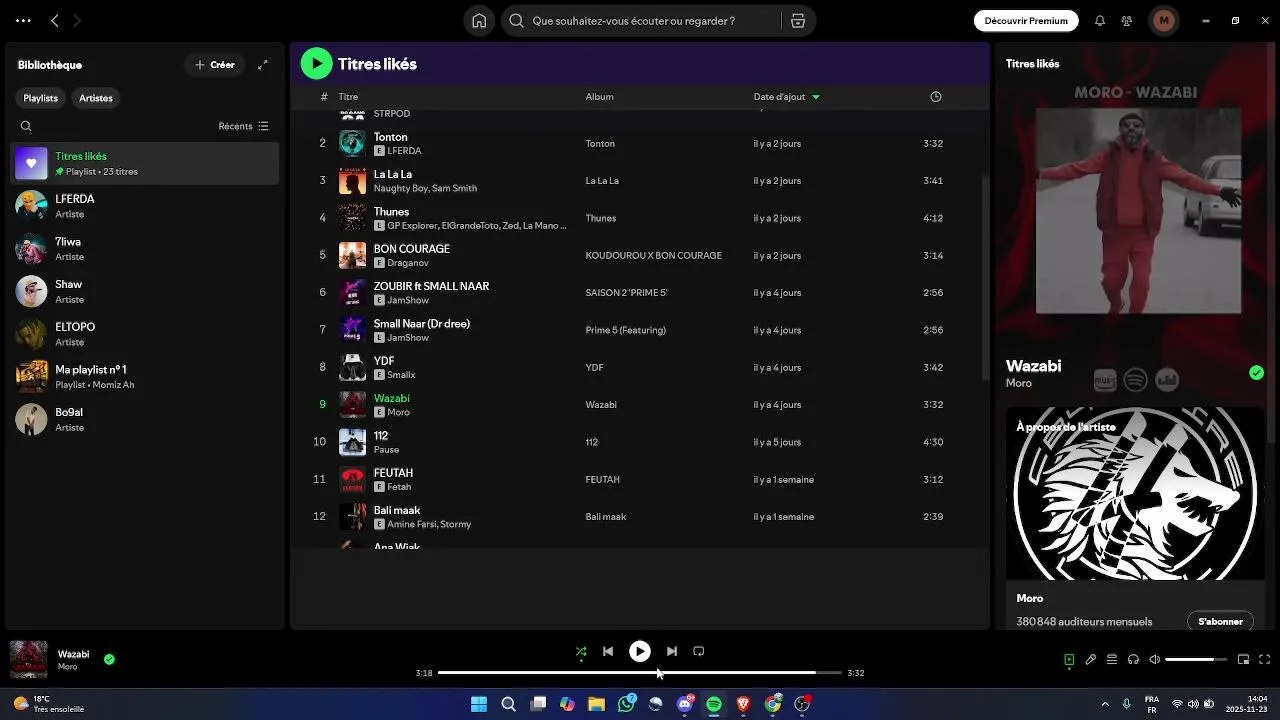Open the Récents sort options dropdown

(x=243, y=126)
